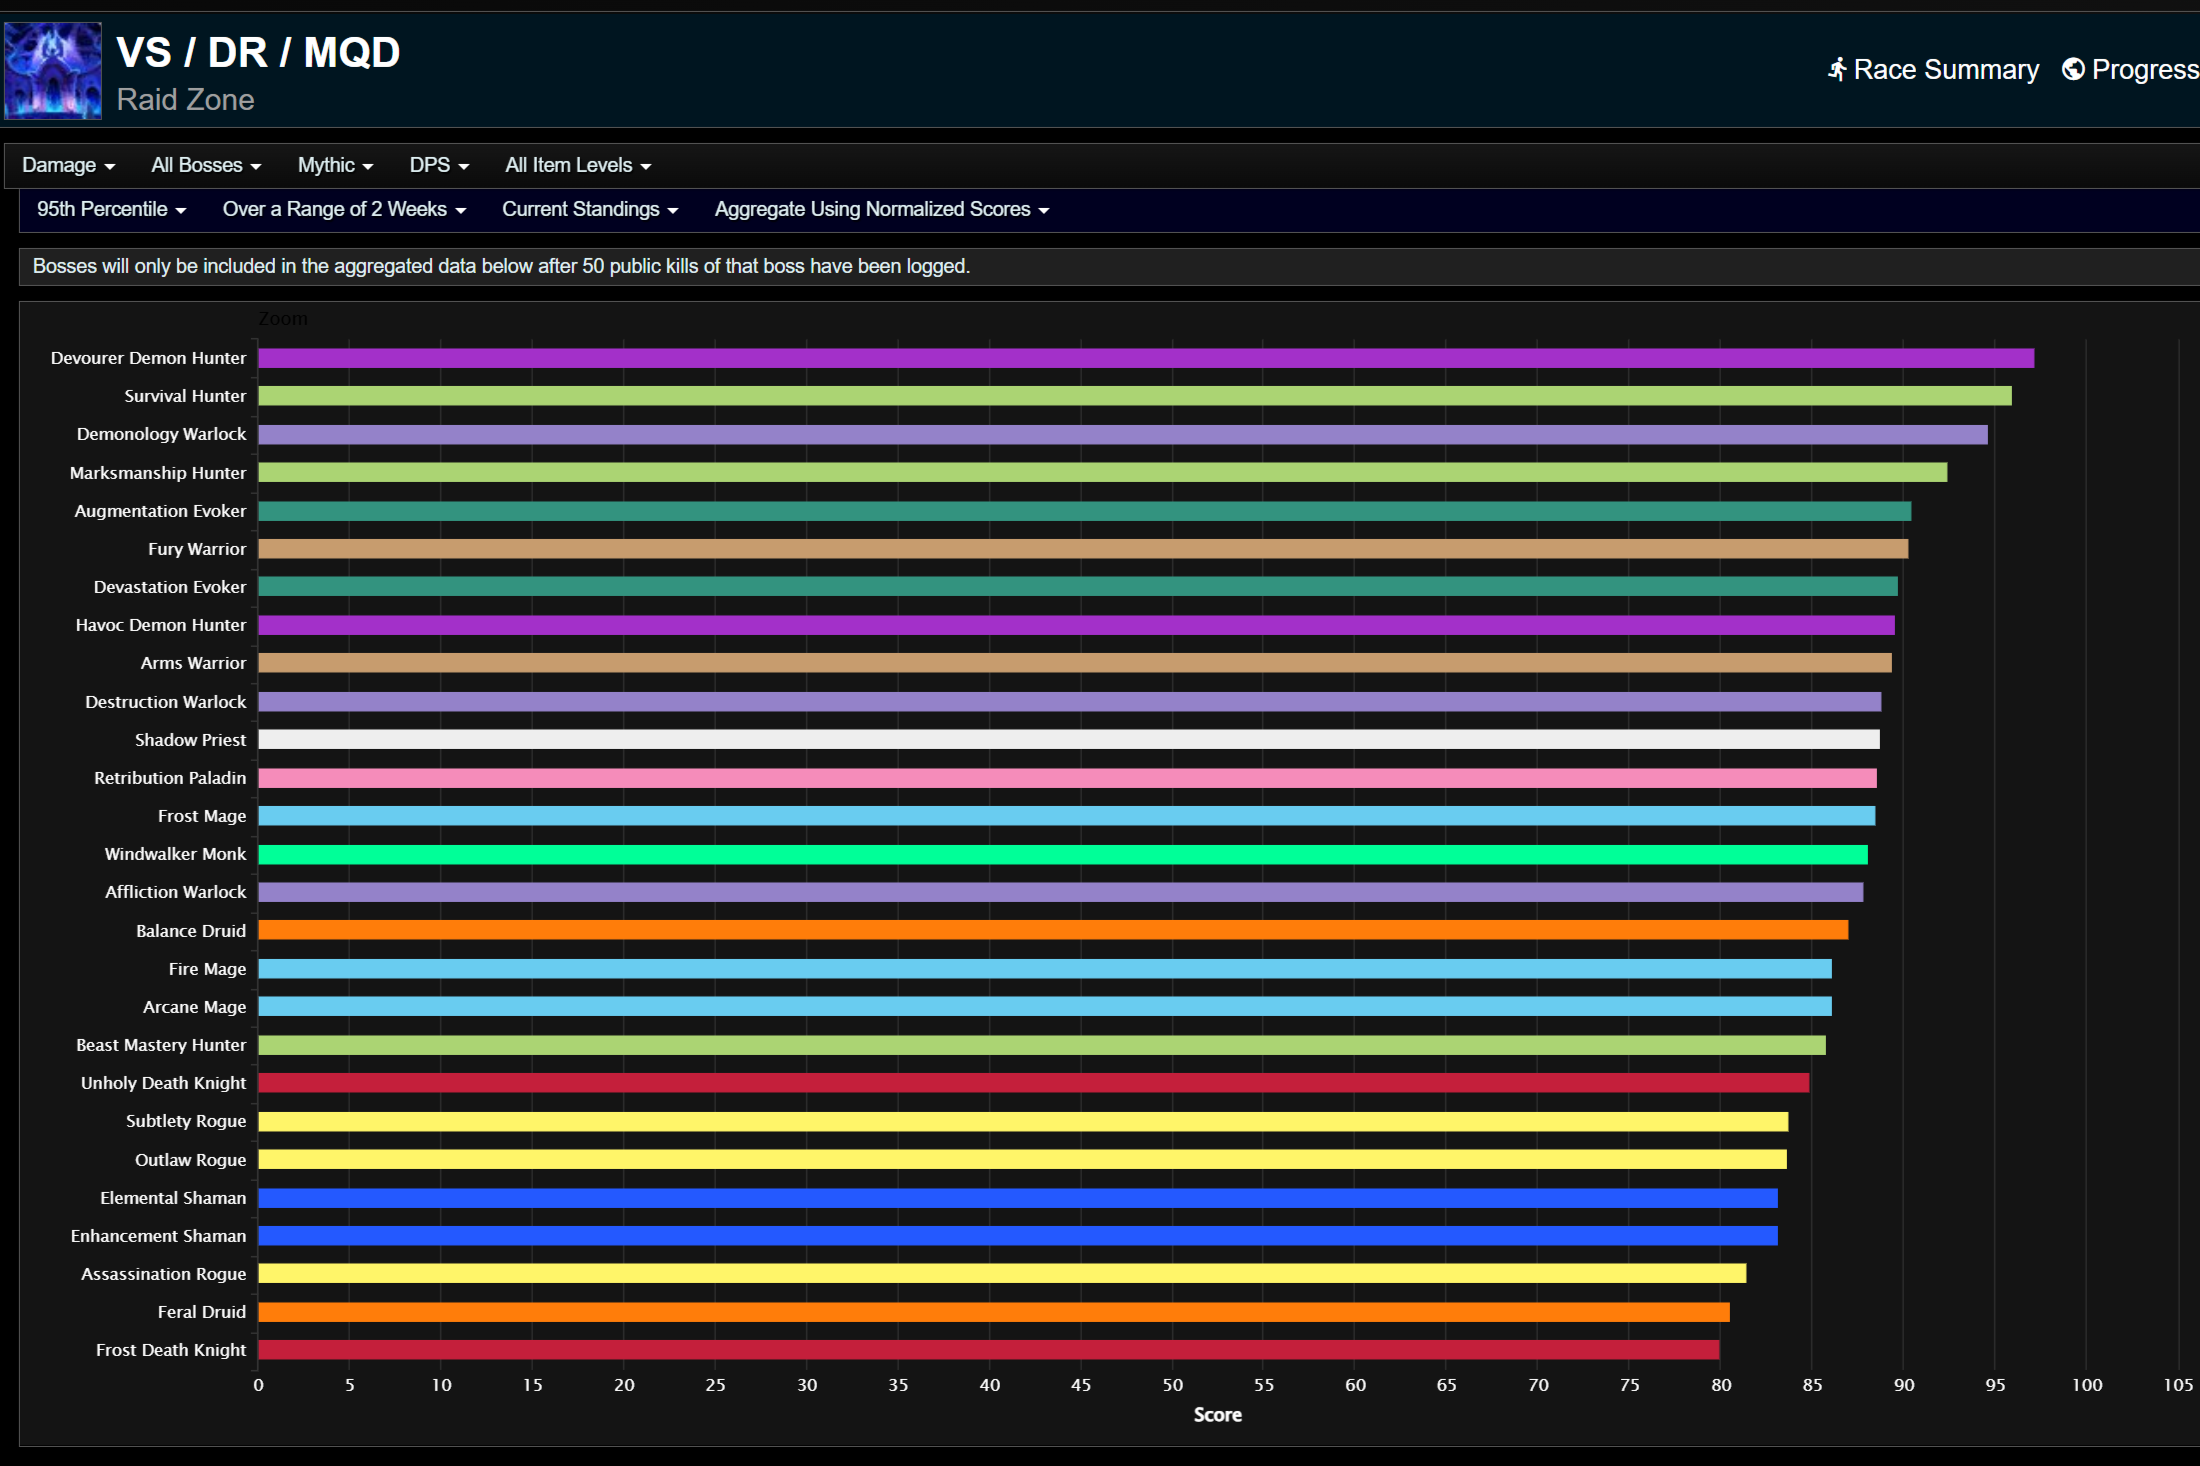This screenshot has width=2200, height=1466.
Task: Click the Progress globe icon
Action: (x=2073, y=70)
